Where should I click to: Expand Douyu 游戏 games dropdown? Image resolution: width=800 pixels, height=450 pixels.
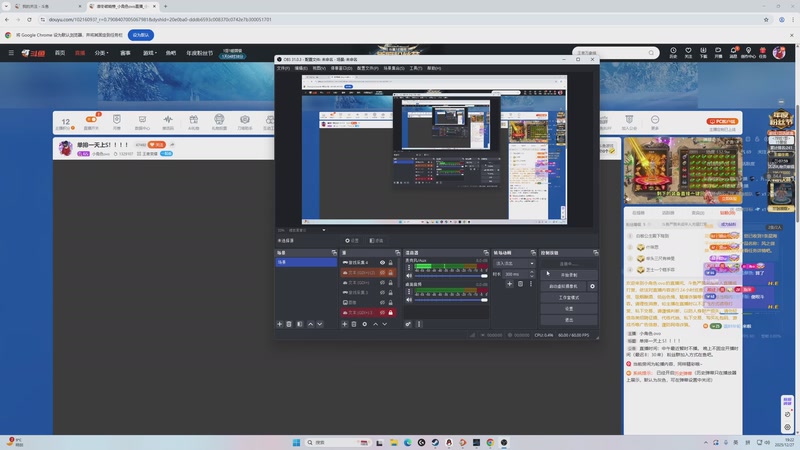coord(149,53)
